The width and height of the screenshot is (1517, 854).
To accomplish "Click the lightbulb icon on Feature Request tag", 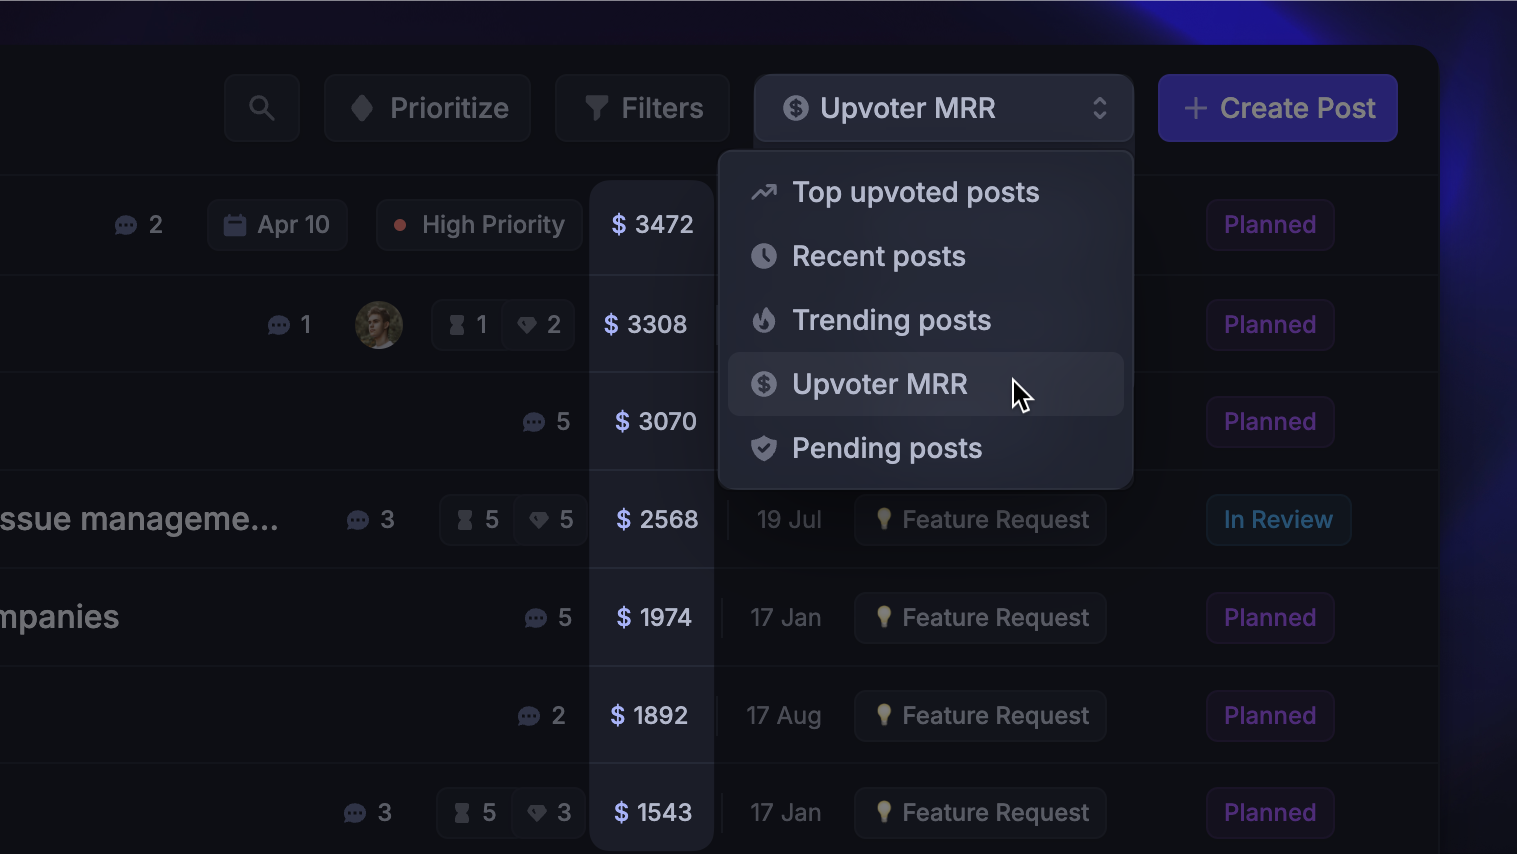I will click(x=884, y=519).
